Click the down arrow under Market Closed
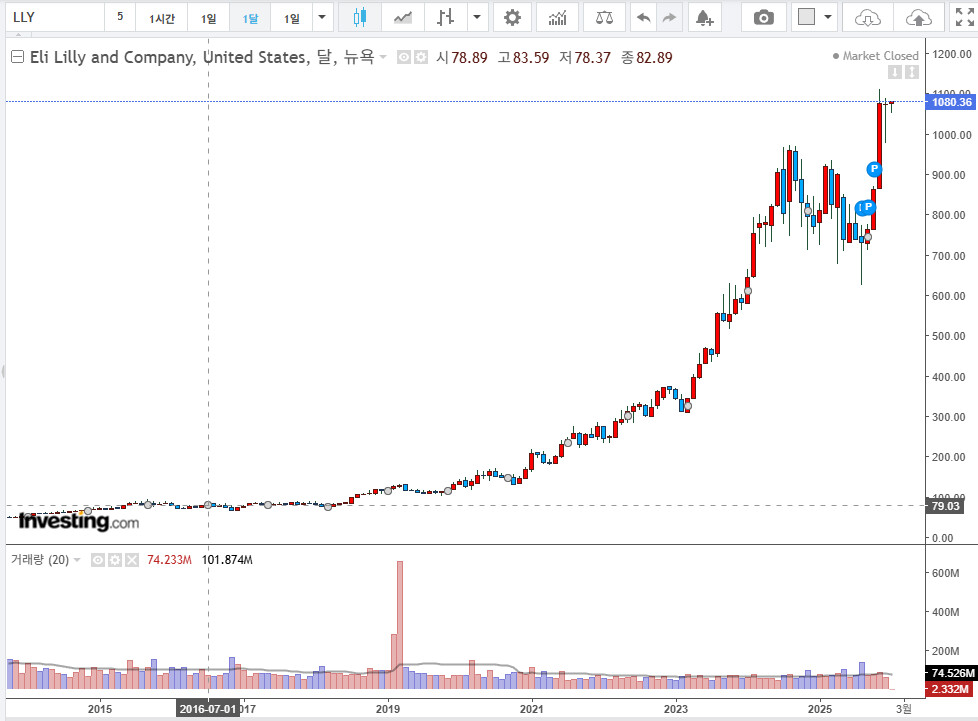The height and width of the screenshot is (721, 978). click(x=894, y=72)
